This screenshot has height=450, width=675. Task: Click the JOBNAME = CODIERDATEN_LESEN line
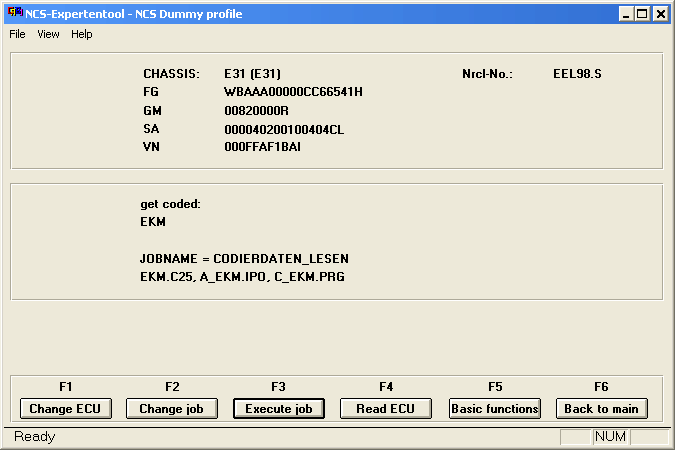click(244, 258)
